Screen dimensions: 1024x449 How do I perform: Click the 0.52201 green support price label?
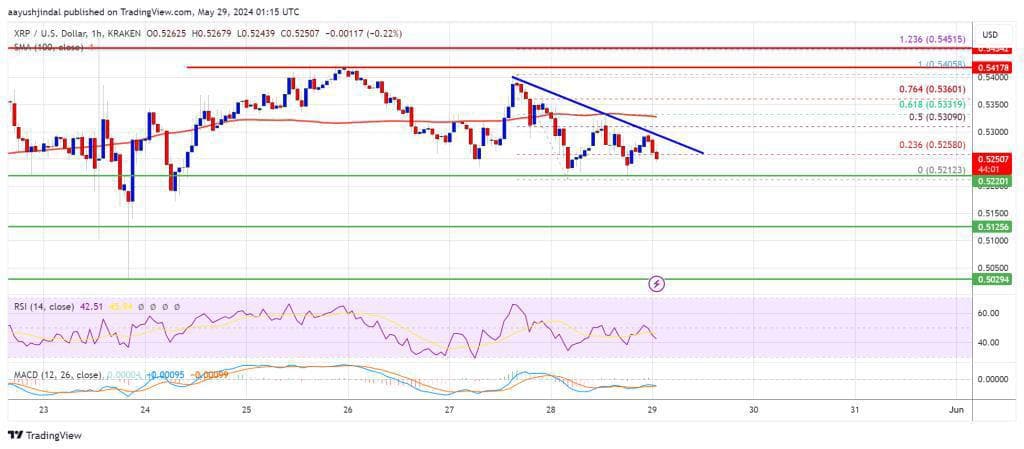point(994,181)
